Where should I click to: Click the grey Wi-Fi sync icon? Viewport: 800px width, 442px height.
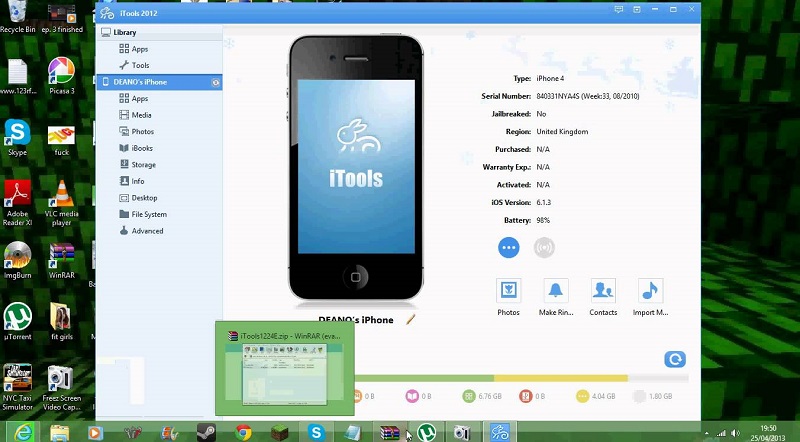pyautogui.click(x=544, y=248)
